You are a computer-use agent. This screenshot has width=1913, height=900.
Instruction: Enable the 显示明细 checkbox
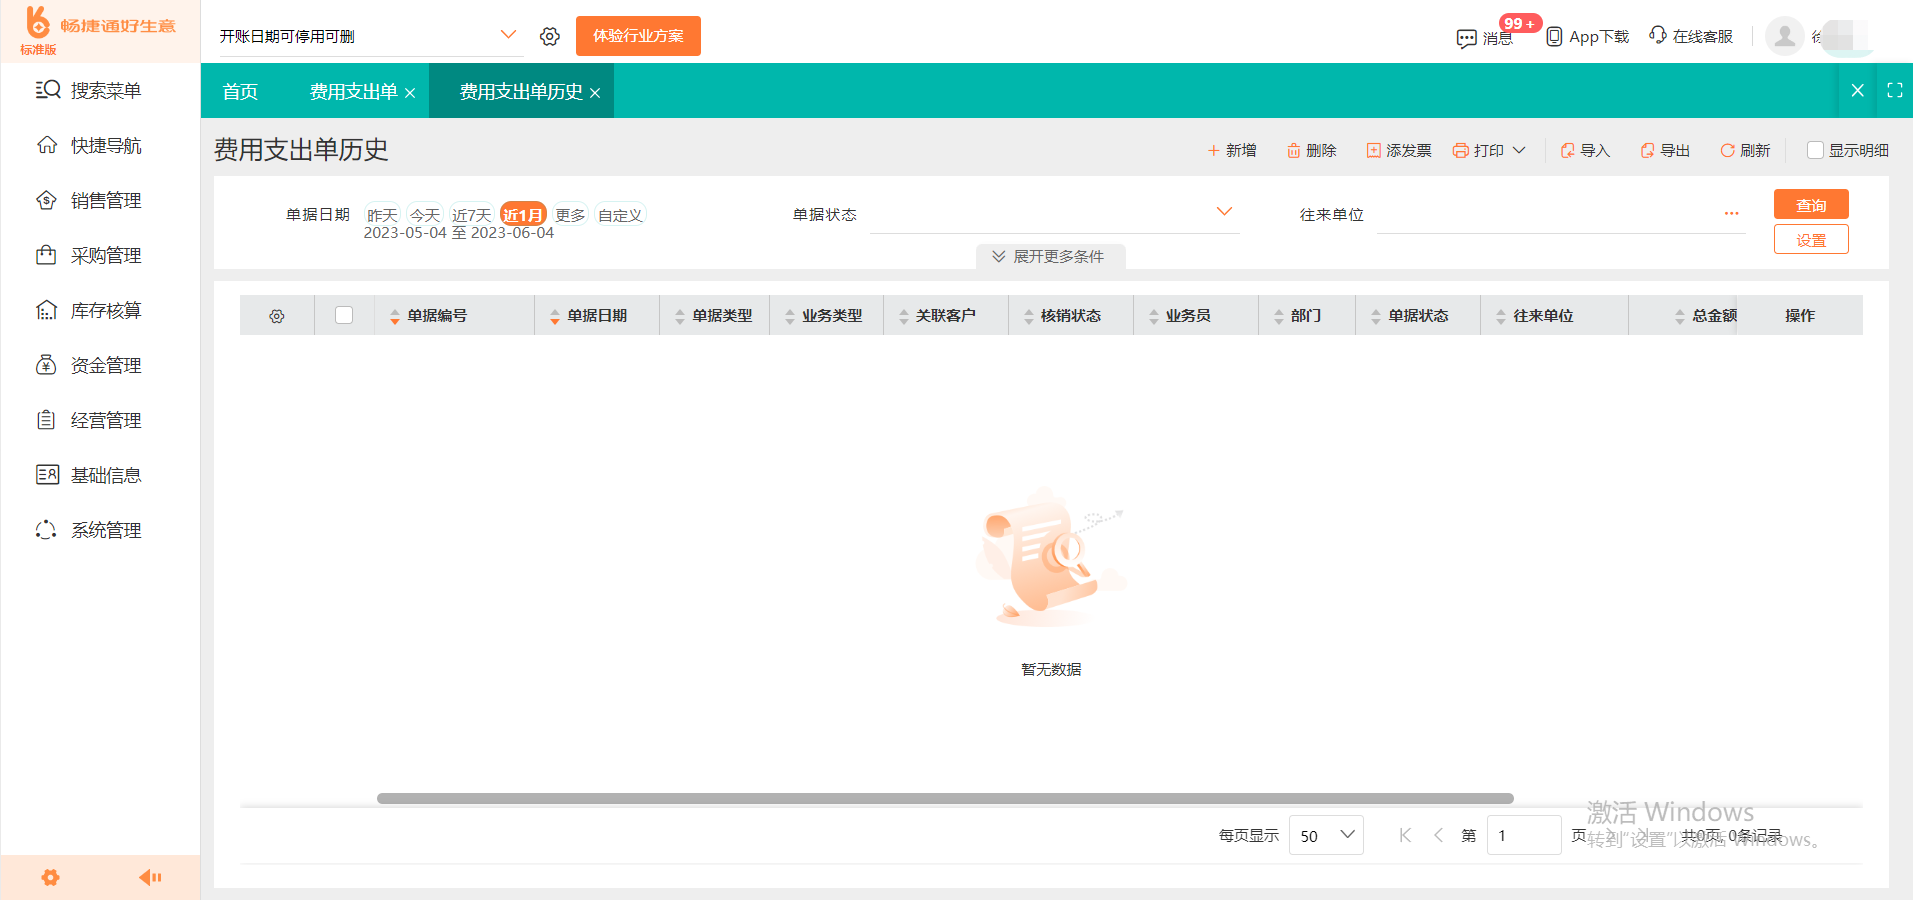point(1815,150)
